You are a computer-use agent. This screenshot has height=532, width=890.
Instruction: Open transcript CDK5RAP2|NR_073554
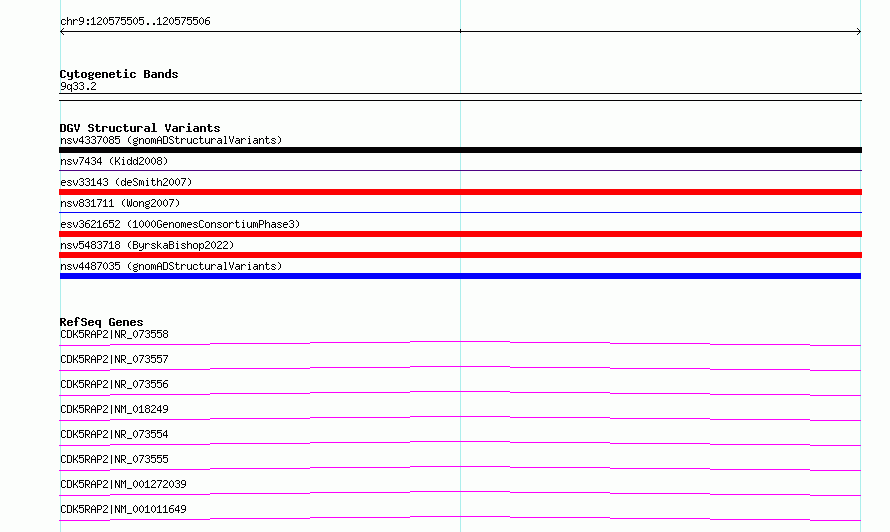click(114, 434)
